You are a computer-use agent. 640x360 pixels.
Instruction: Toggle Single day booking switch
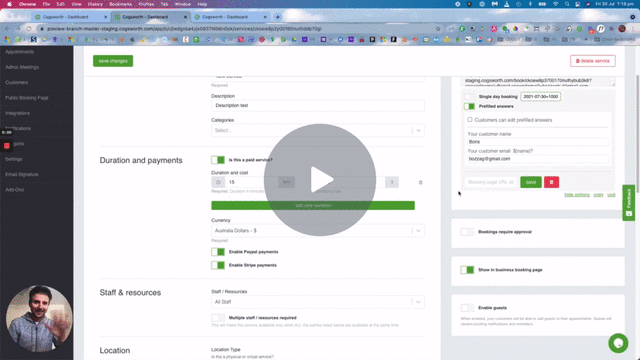(469, 97)
